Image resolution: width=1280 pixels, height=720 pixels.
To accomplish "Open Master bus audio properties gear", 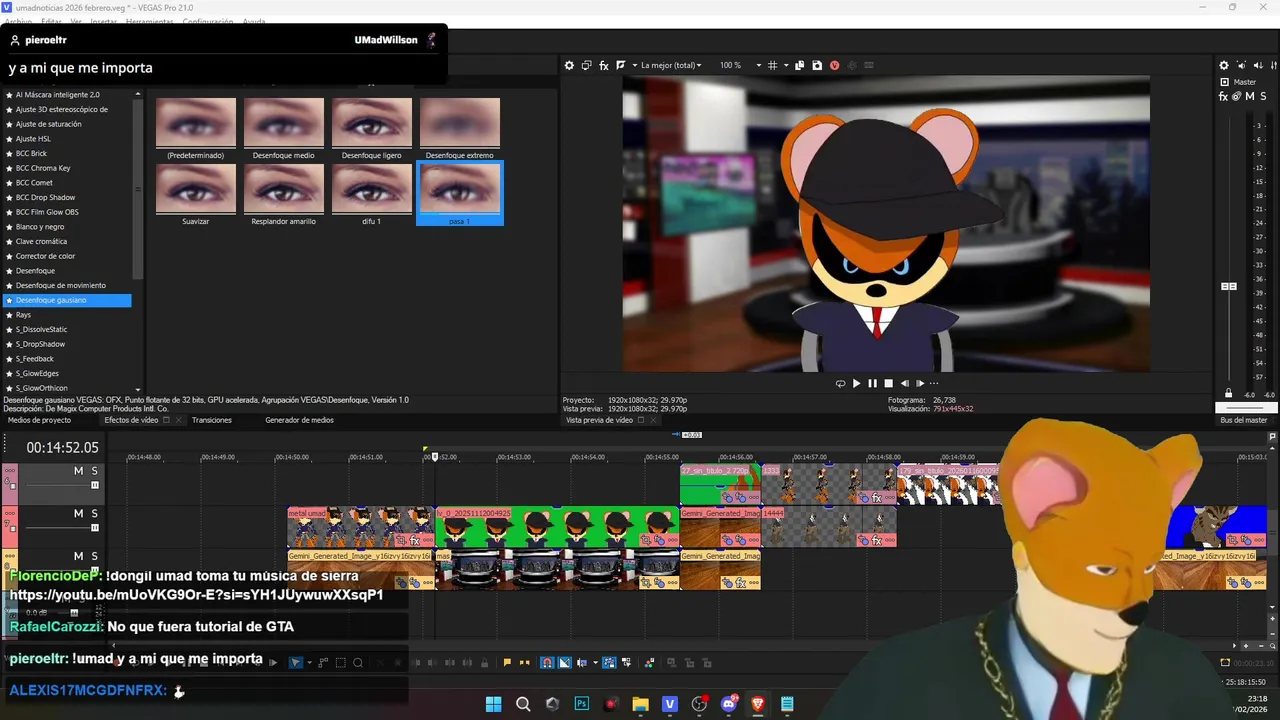I will tap(1224, 65).
